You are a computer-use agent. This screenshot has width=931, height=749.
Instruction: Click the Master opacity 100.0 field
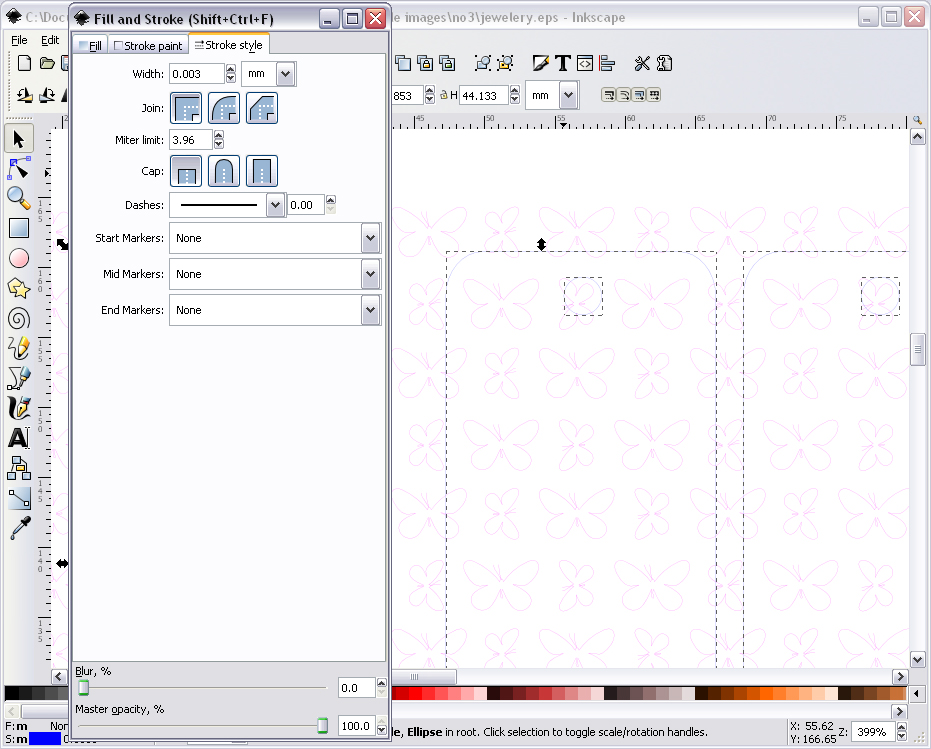tap(357, 726)
